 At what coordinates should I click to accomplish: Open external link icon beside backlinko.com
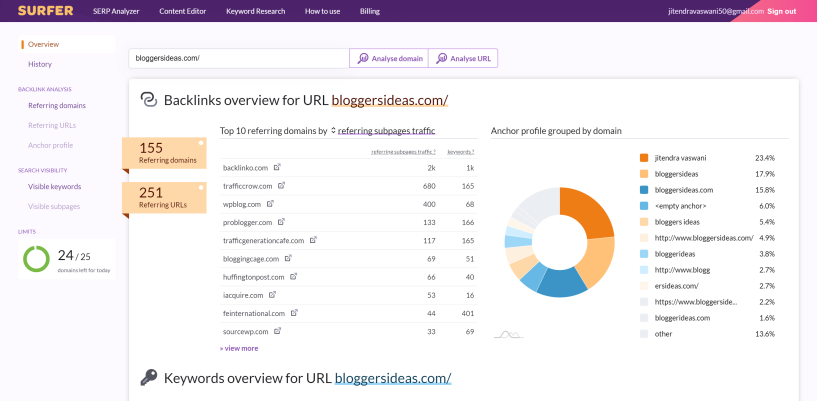278,167
